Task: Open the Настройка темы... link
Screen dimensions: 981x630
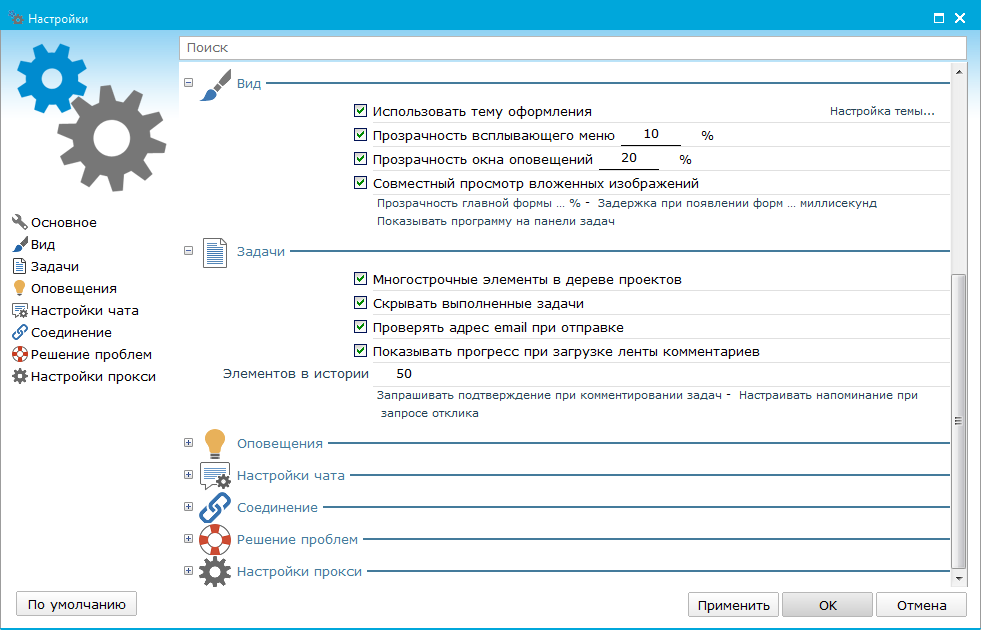Action: pos(882,111)
